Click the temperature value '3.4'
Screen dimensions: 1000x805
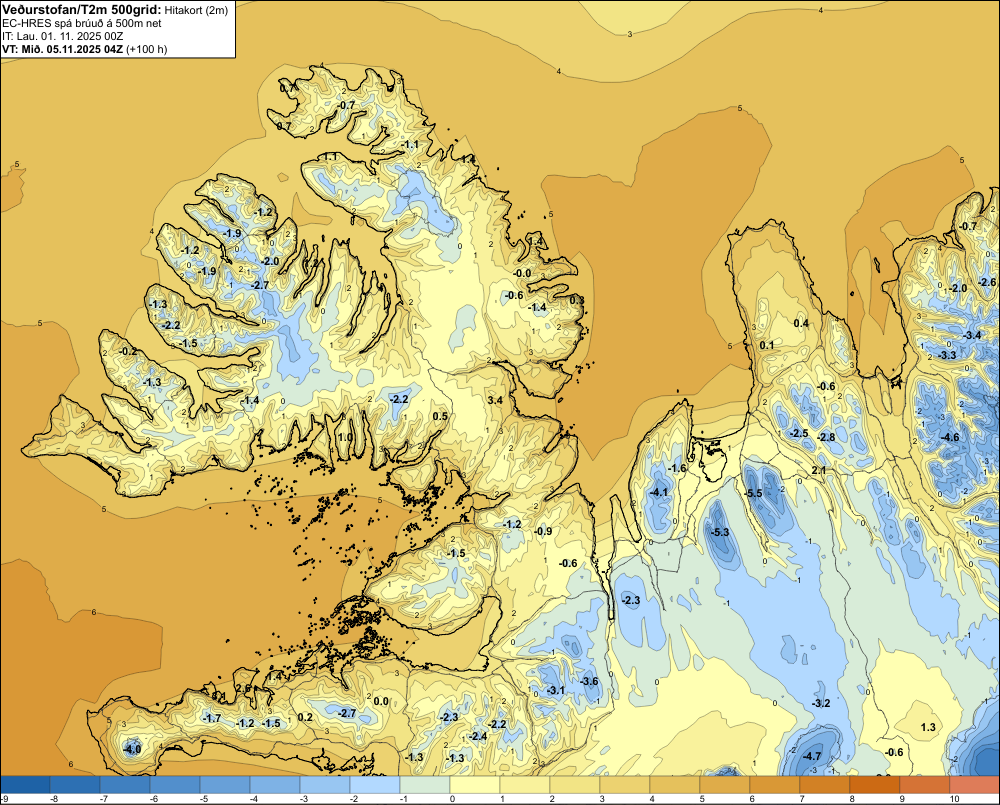point(496,400)
